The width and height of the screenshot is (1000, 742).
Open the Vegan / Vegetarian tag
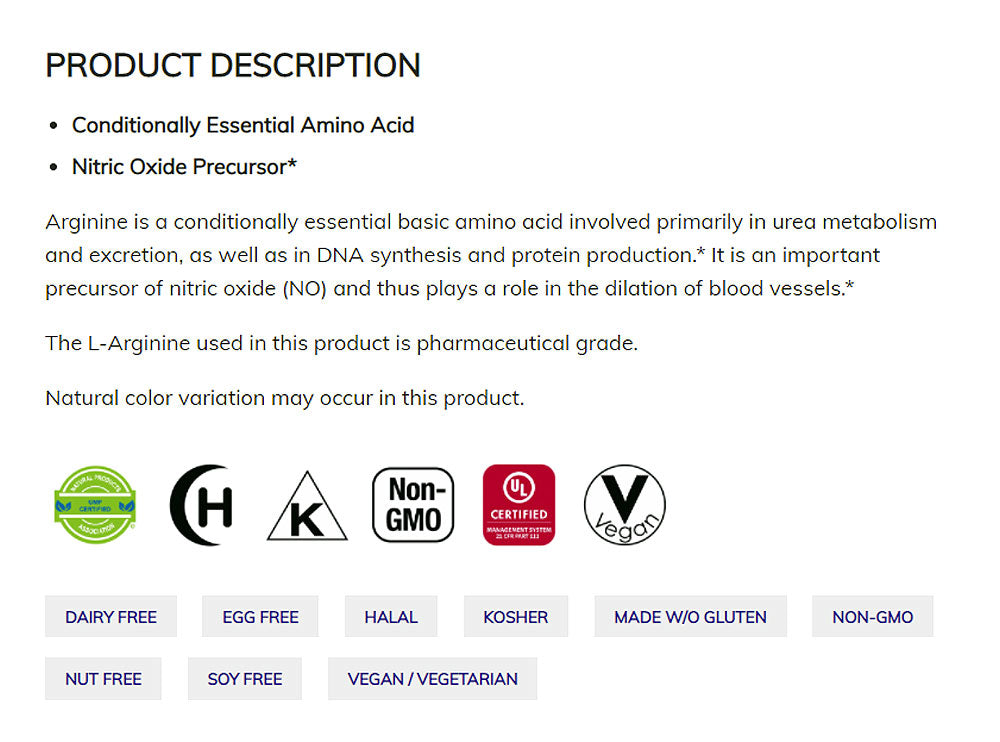[432, 679]
